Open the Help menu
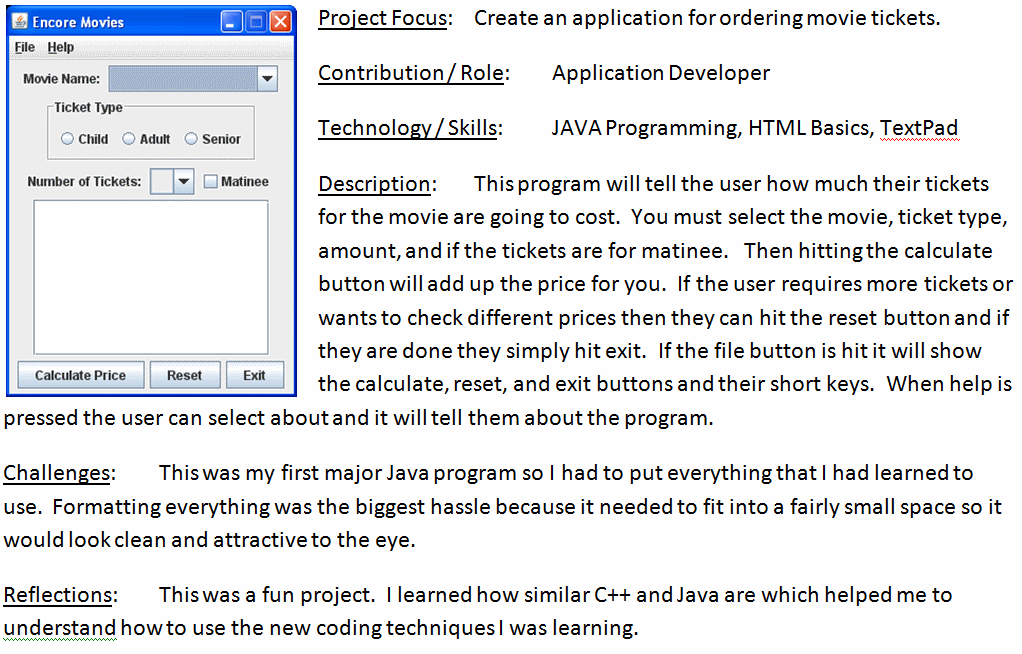 [61, 47]
